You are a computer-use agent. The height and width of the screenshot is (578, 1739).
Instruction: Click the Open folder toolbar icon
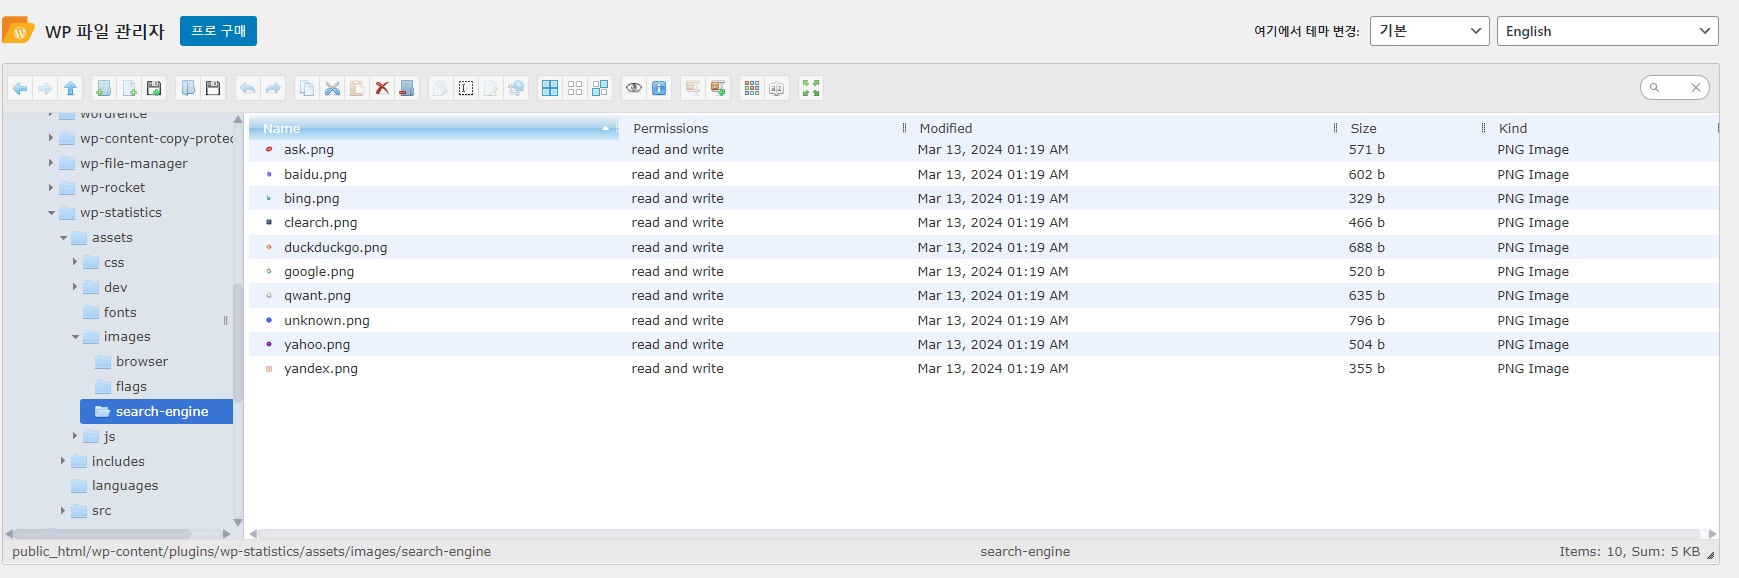click(x=187, y=88)
